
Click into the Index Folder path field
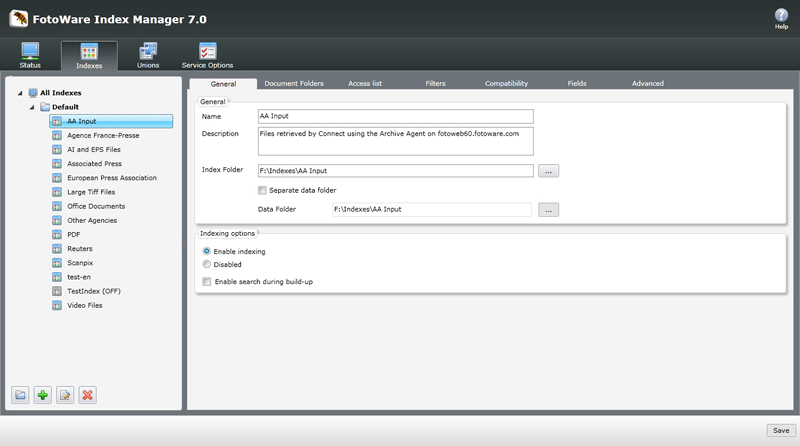pos(395,171)
